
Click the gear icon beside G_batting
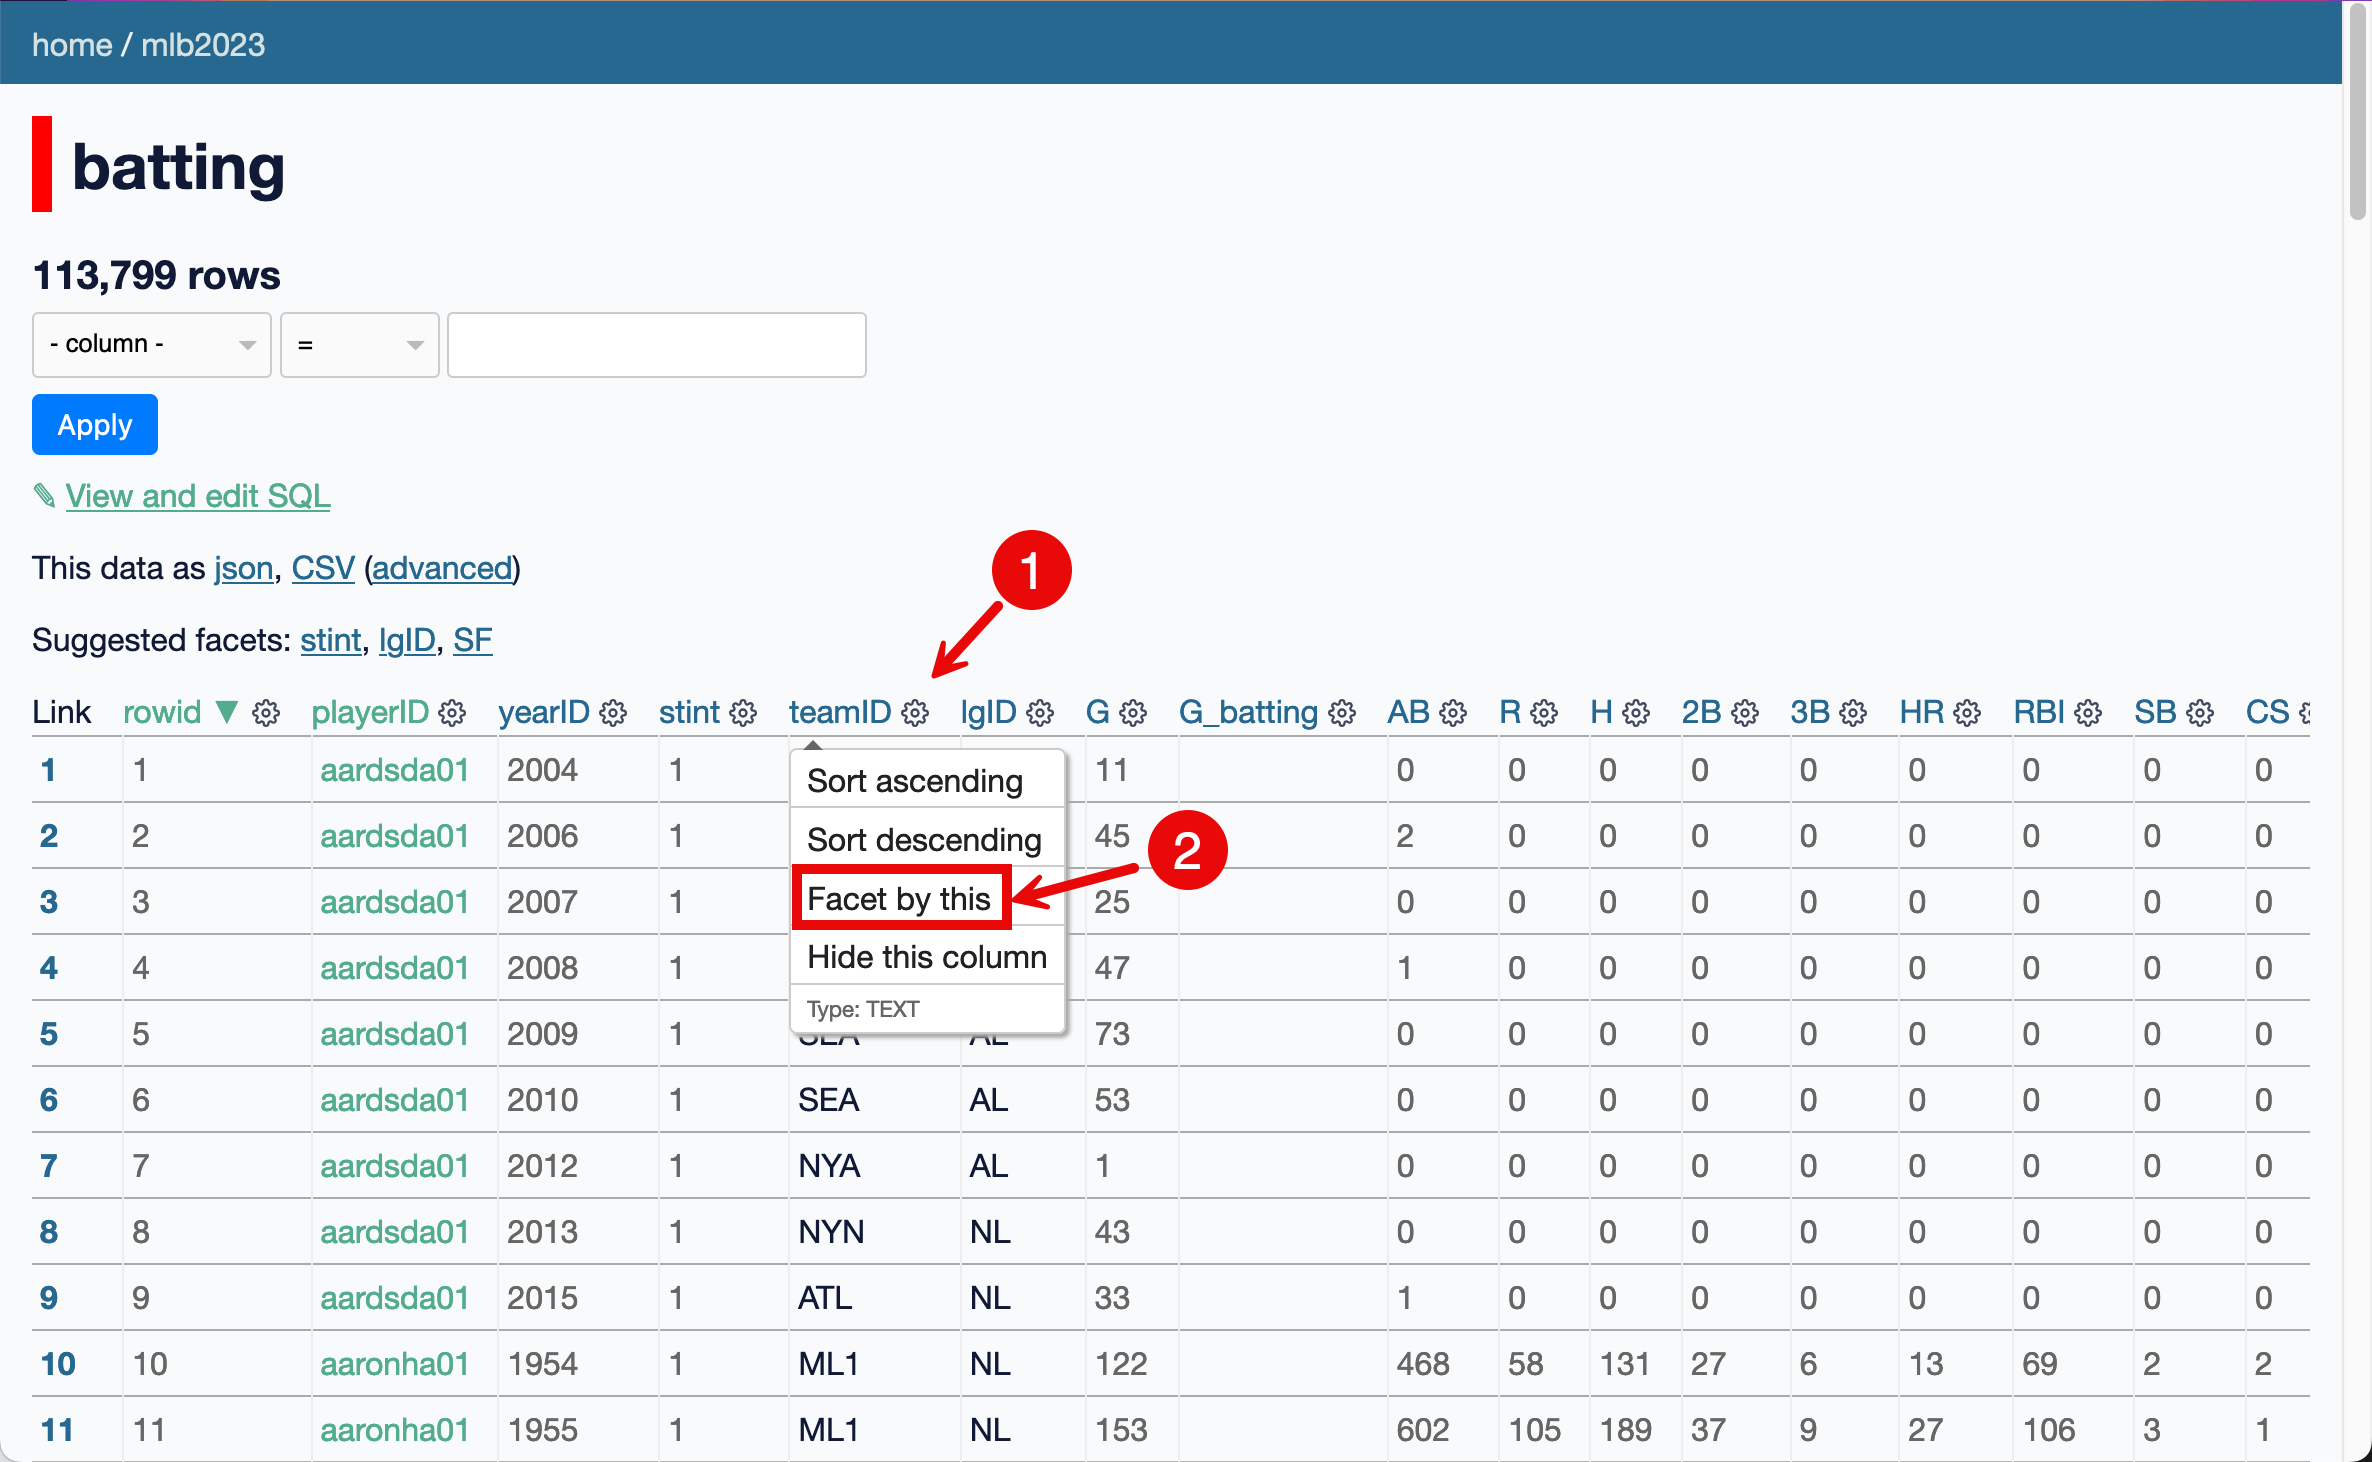click(x=1342, y=713)
